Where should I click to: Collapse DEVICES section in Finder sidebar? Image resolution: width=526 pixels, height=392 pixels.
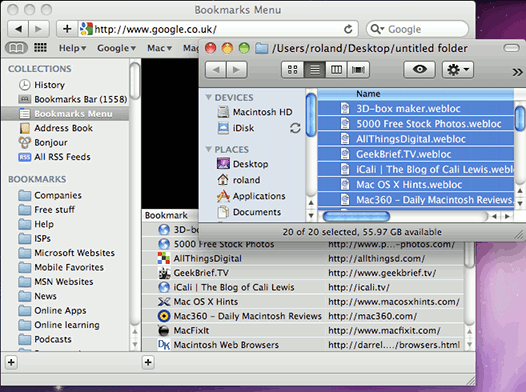click(x=208, y=97)
